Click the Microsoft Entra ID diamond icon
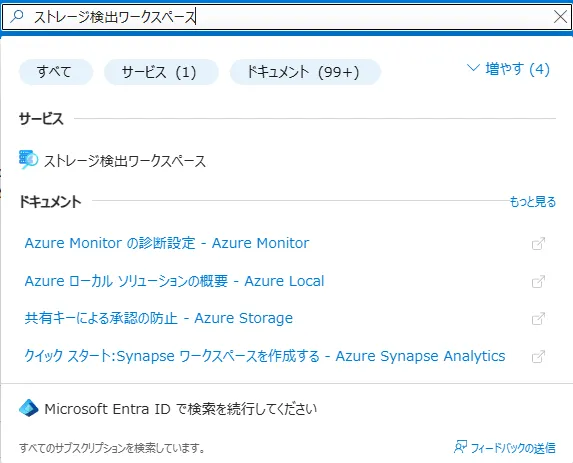 coord(29,408)
